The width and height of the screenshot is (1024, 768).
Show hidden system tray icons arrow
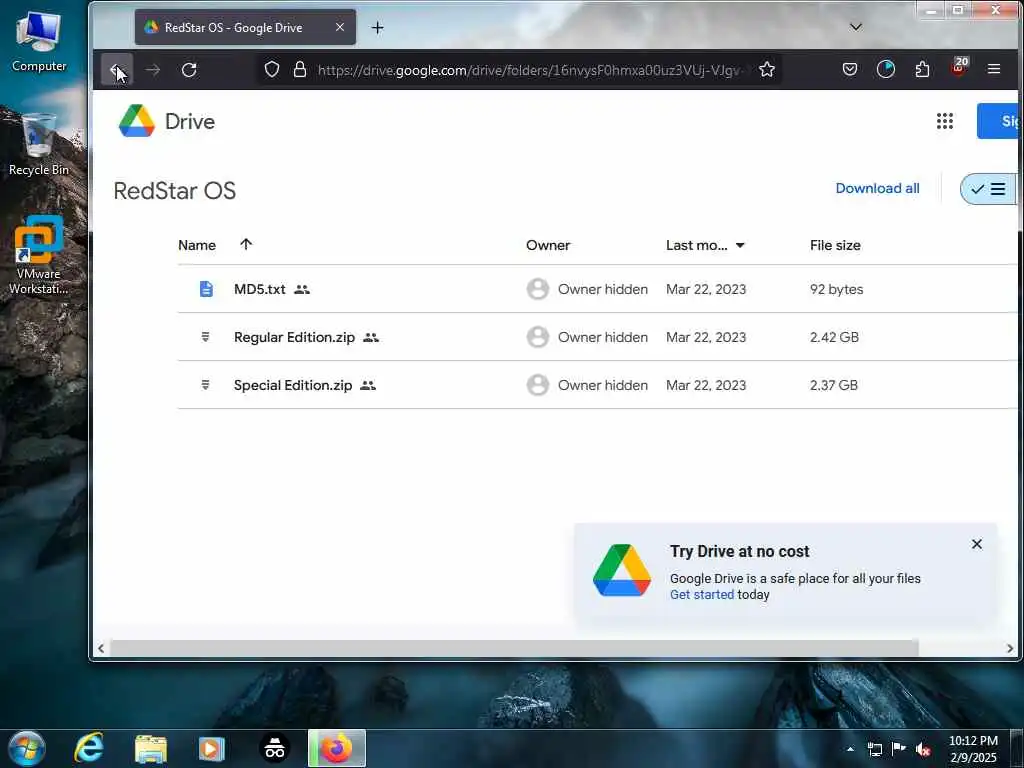[850, 749]
